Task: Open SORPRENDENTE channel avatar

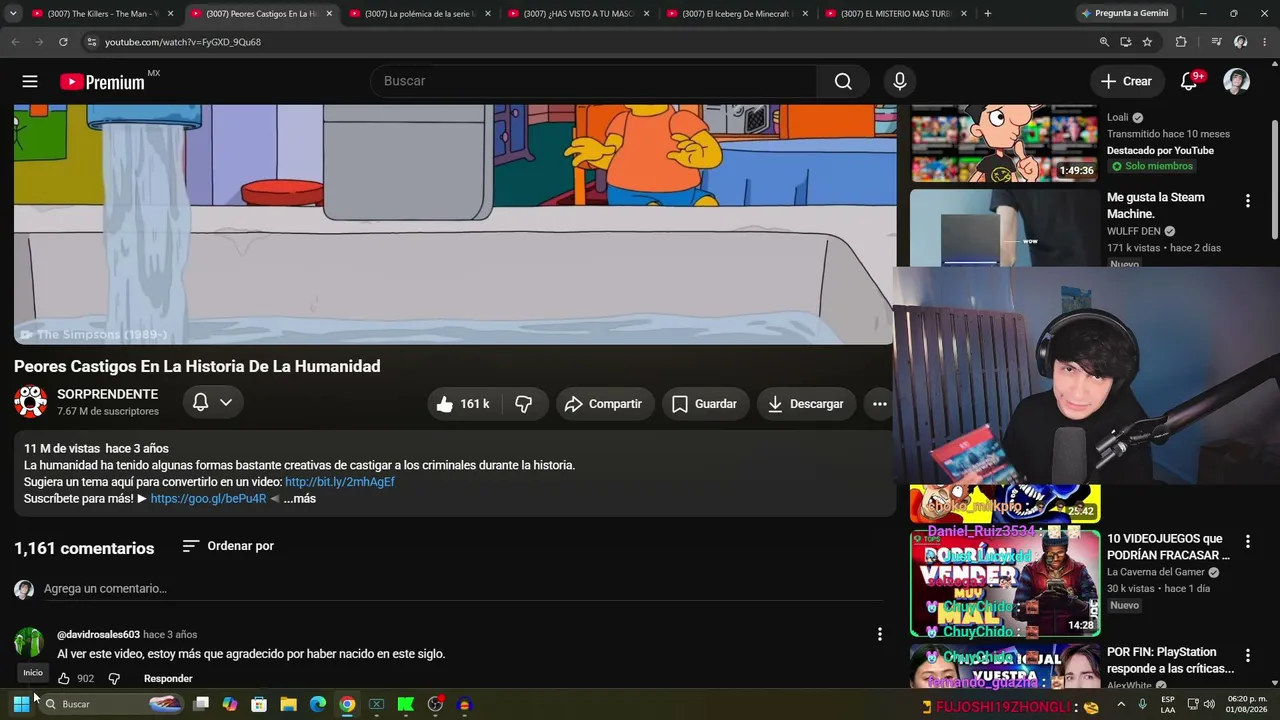Action: (31, 402)
